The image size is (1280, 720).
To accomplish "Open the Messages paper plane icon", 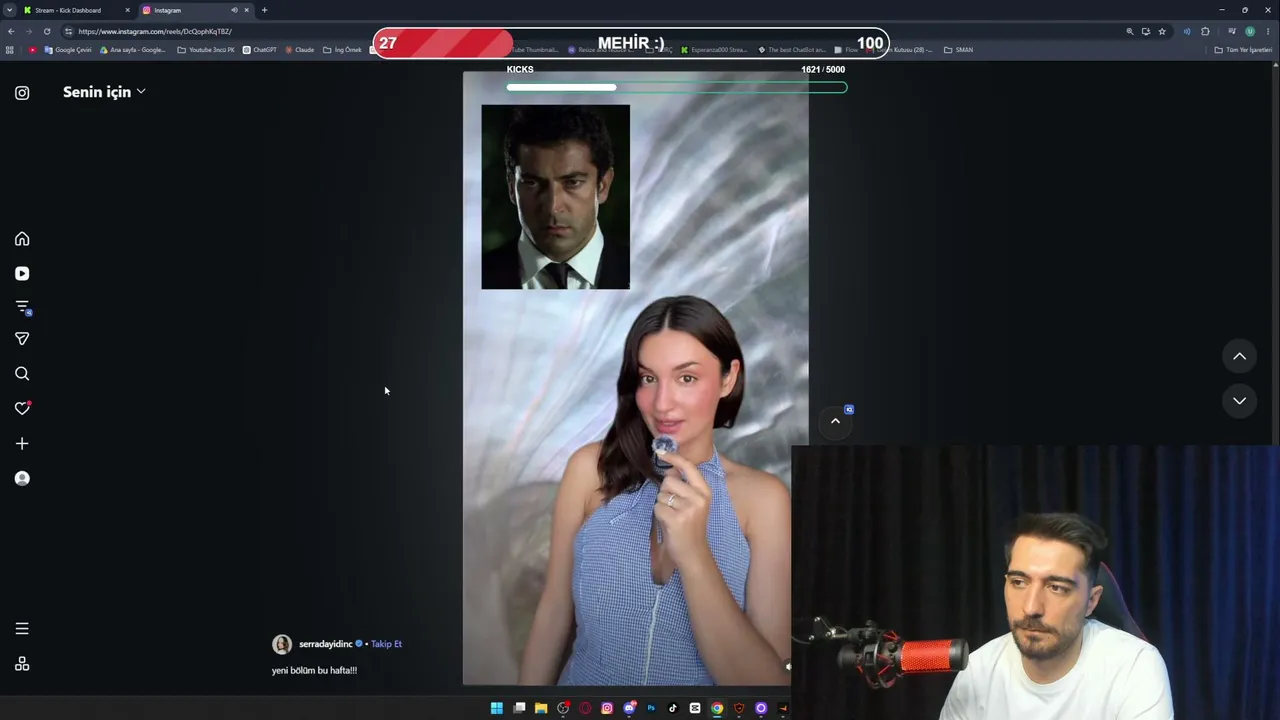I will (22, 339).
